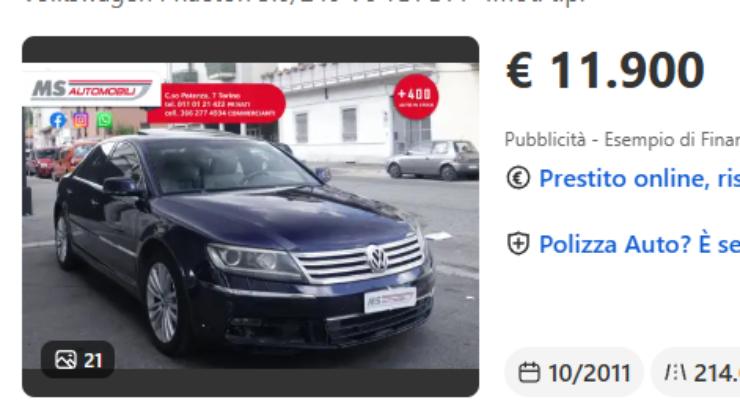
Task: Click the red dealer address banner
Action: point(219,104)
